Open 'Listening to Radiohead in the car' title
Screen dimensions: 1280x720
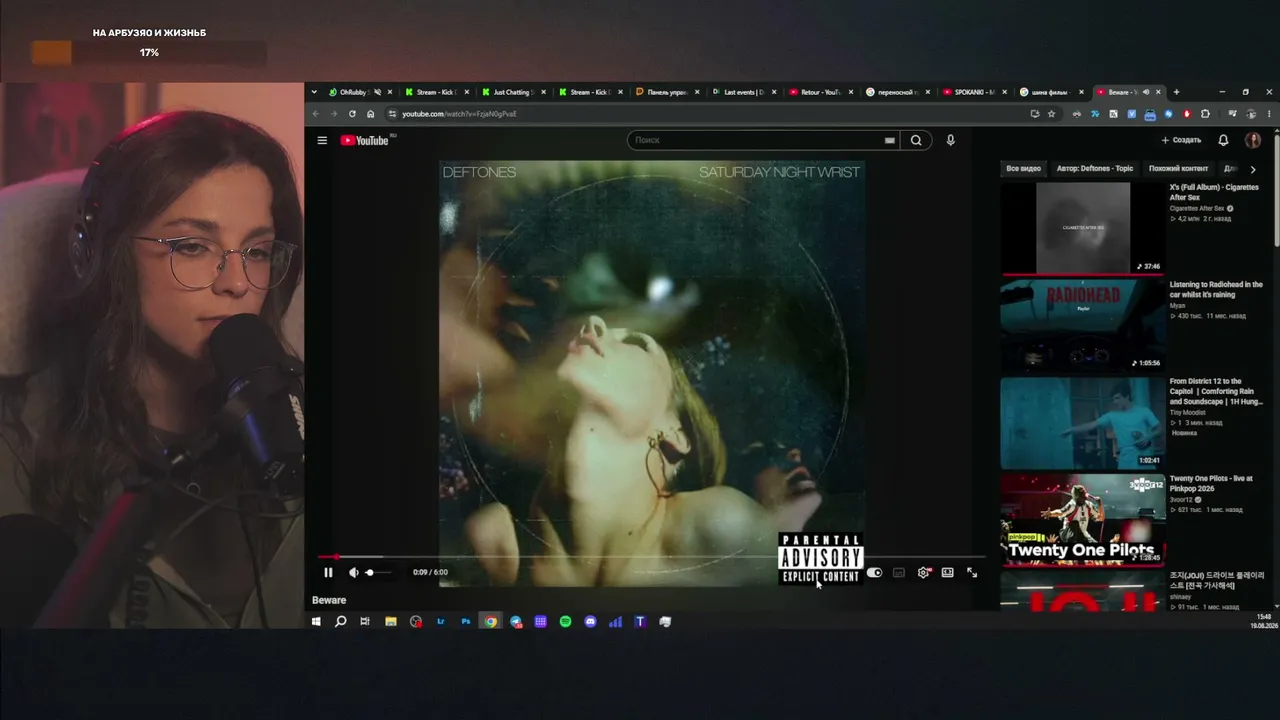(x=1216, y=289)
